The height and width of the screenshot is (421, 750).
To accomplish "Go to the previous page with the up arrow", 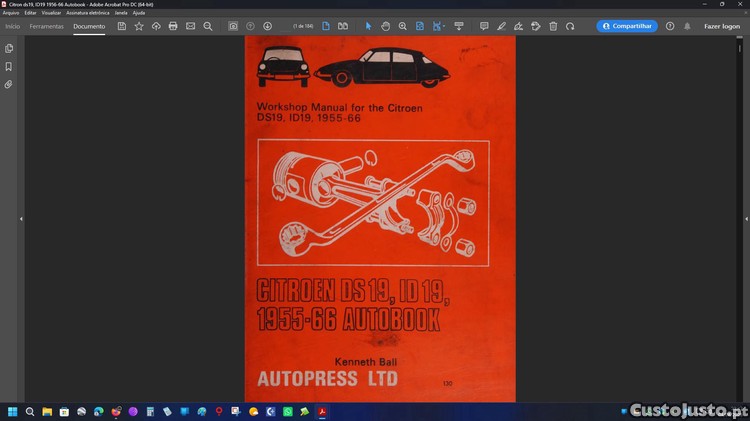I will [250, 26].
